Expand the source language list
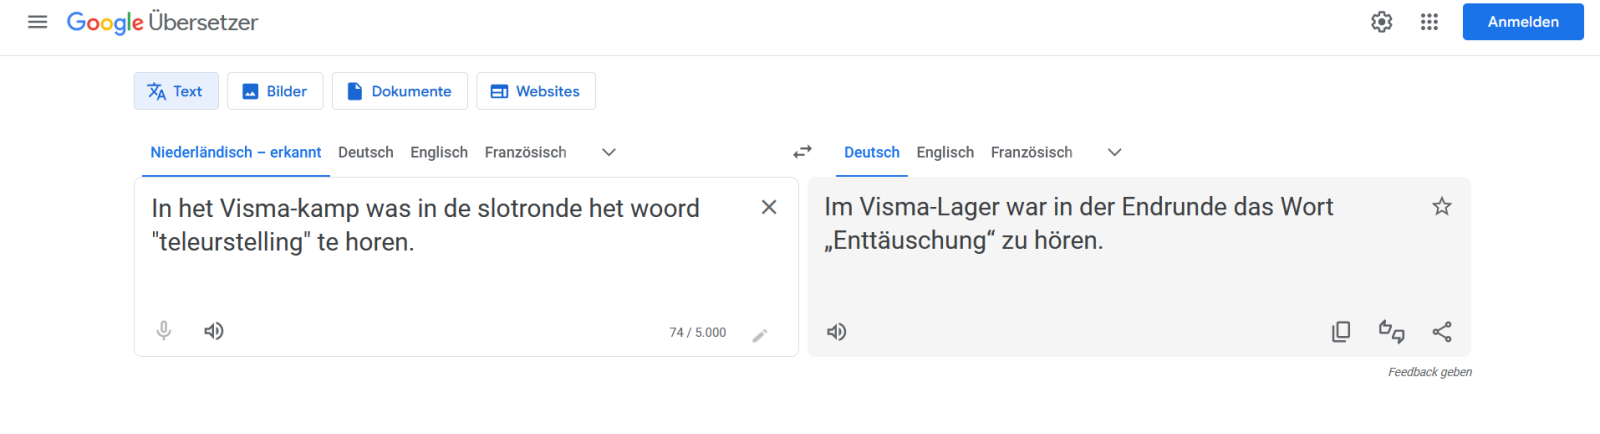The height and width of the screenshot is (434, 1600). (x=609, y=152)
